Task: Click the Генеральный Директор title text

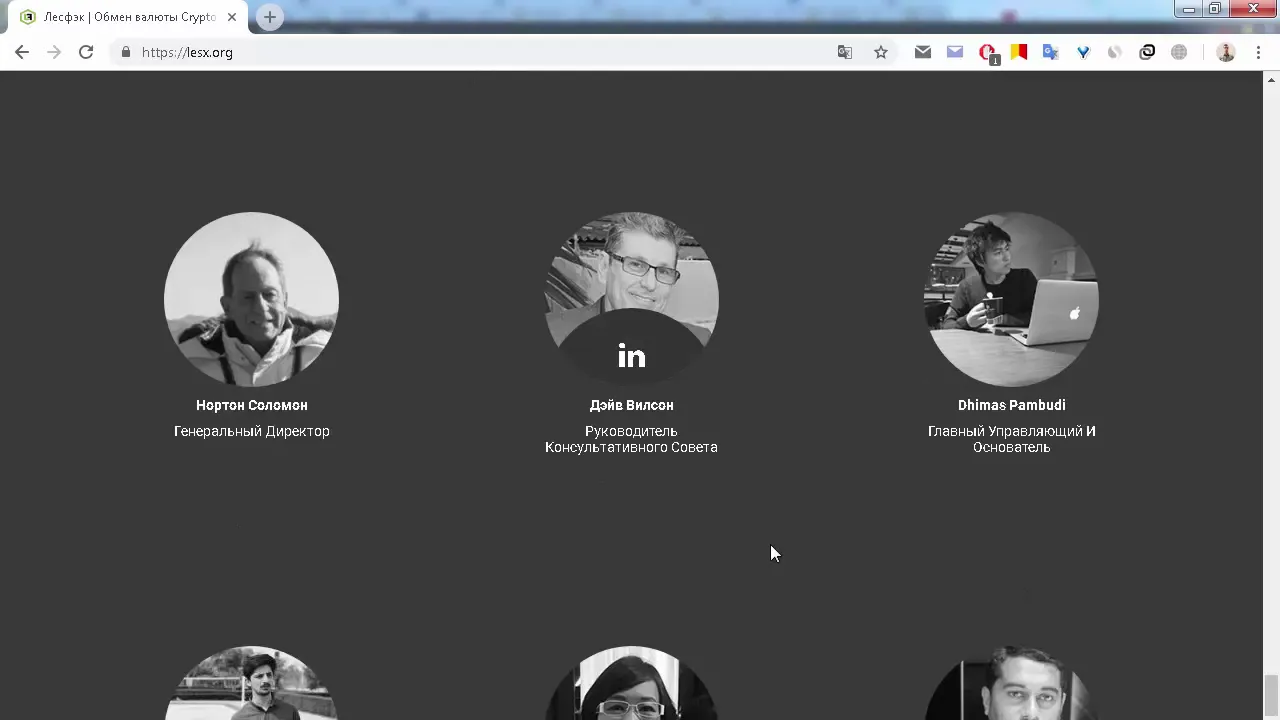Action: click(x=252, y=431)
